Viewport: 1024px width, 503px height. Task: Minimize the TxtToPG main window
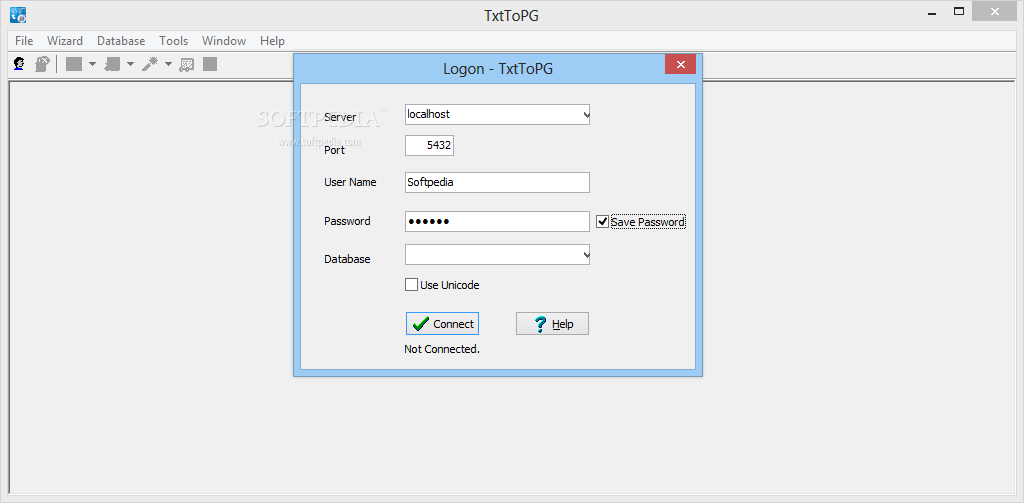pos(933,12)
